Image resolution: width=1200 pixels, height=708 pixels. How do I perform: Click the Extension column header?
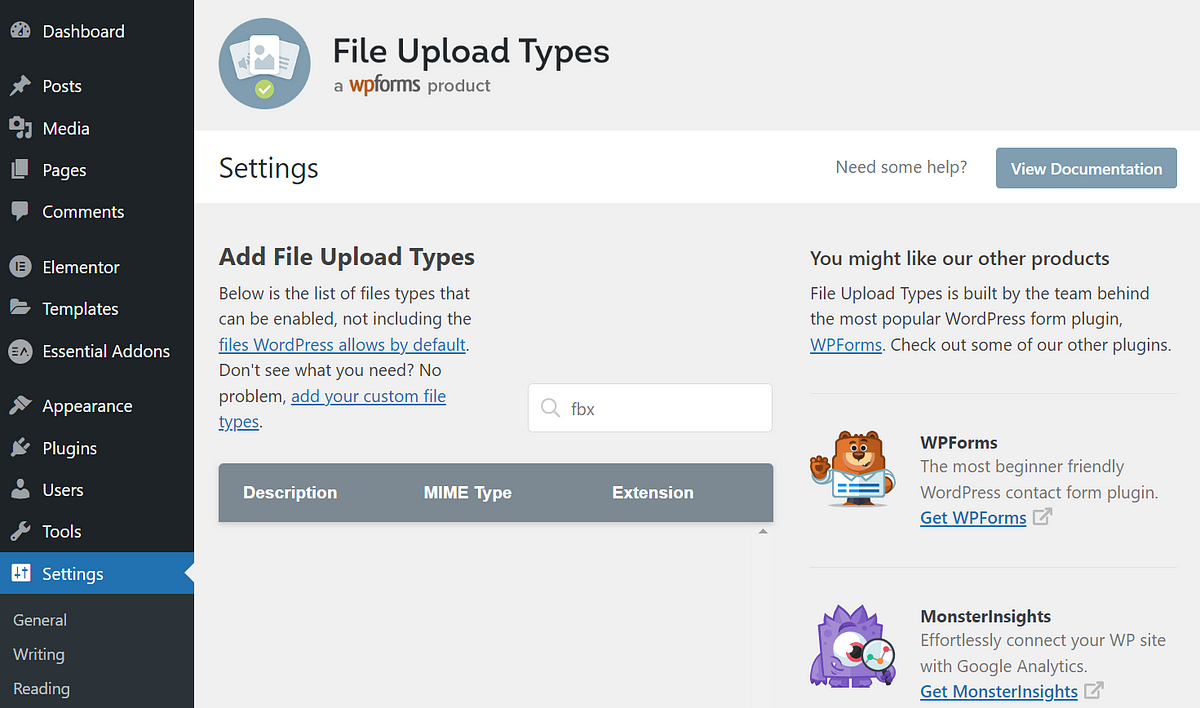[x=653, y=492]
